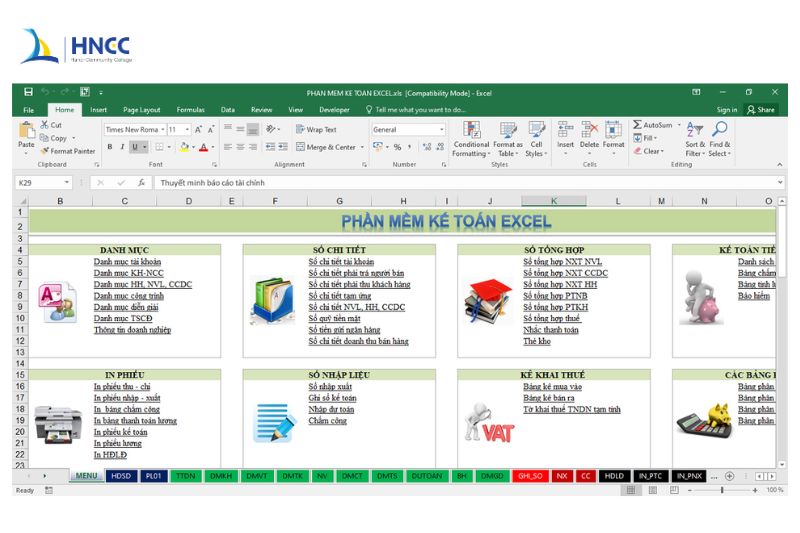This screenshot has width=800, height=533.
Task: Apply Percent Style format
Action: (x=397, y=147)
